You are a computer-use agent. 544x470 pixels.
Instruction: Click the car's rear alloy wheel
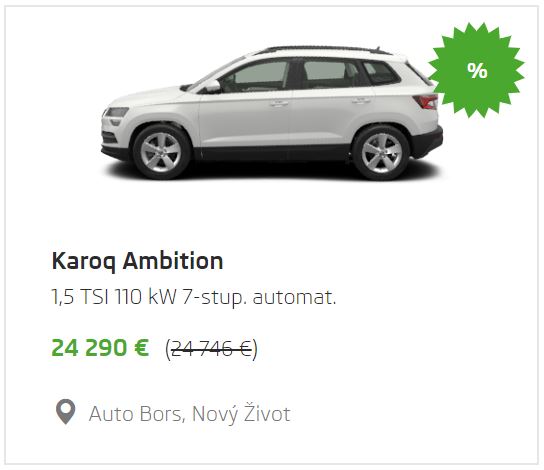click(381, 153)
